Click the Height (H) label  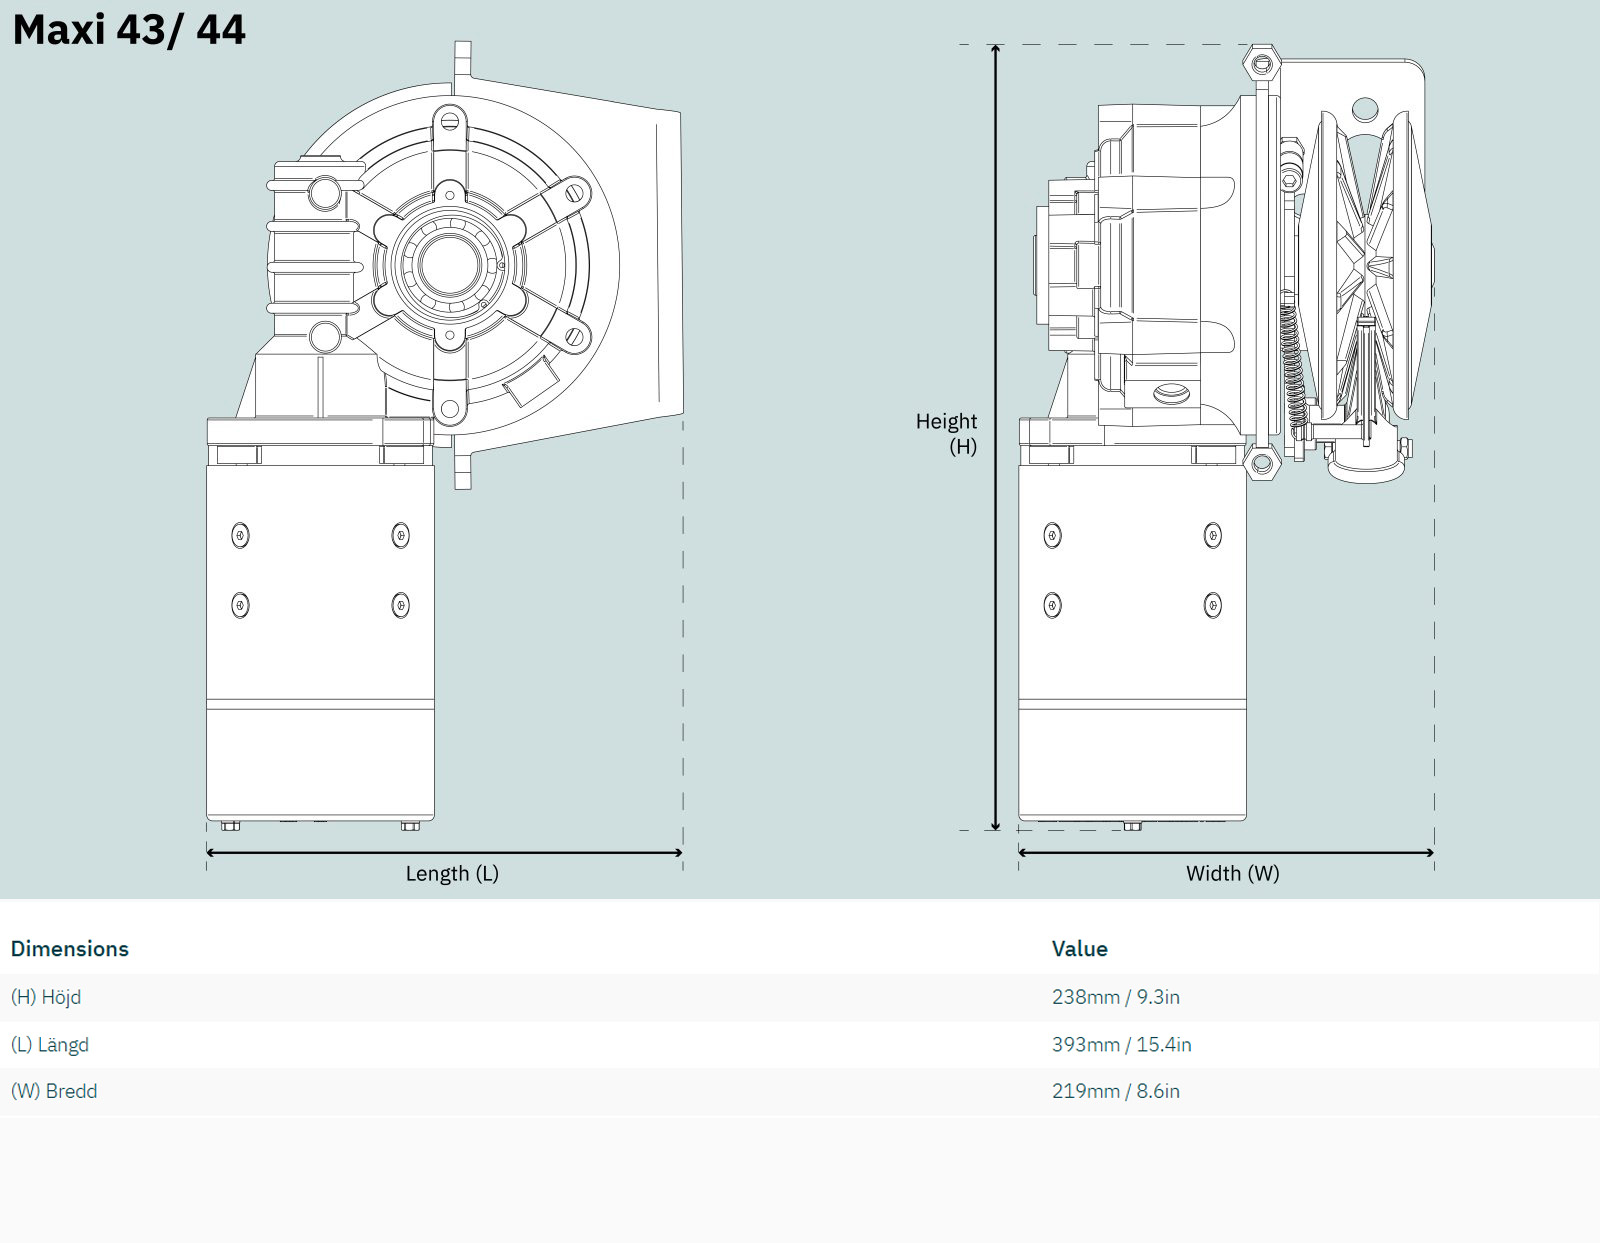click(947, 434)
